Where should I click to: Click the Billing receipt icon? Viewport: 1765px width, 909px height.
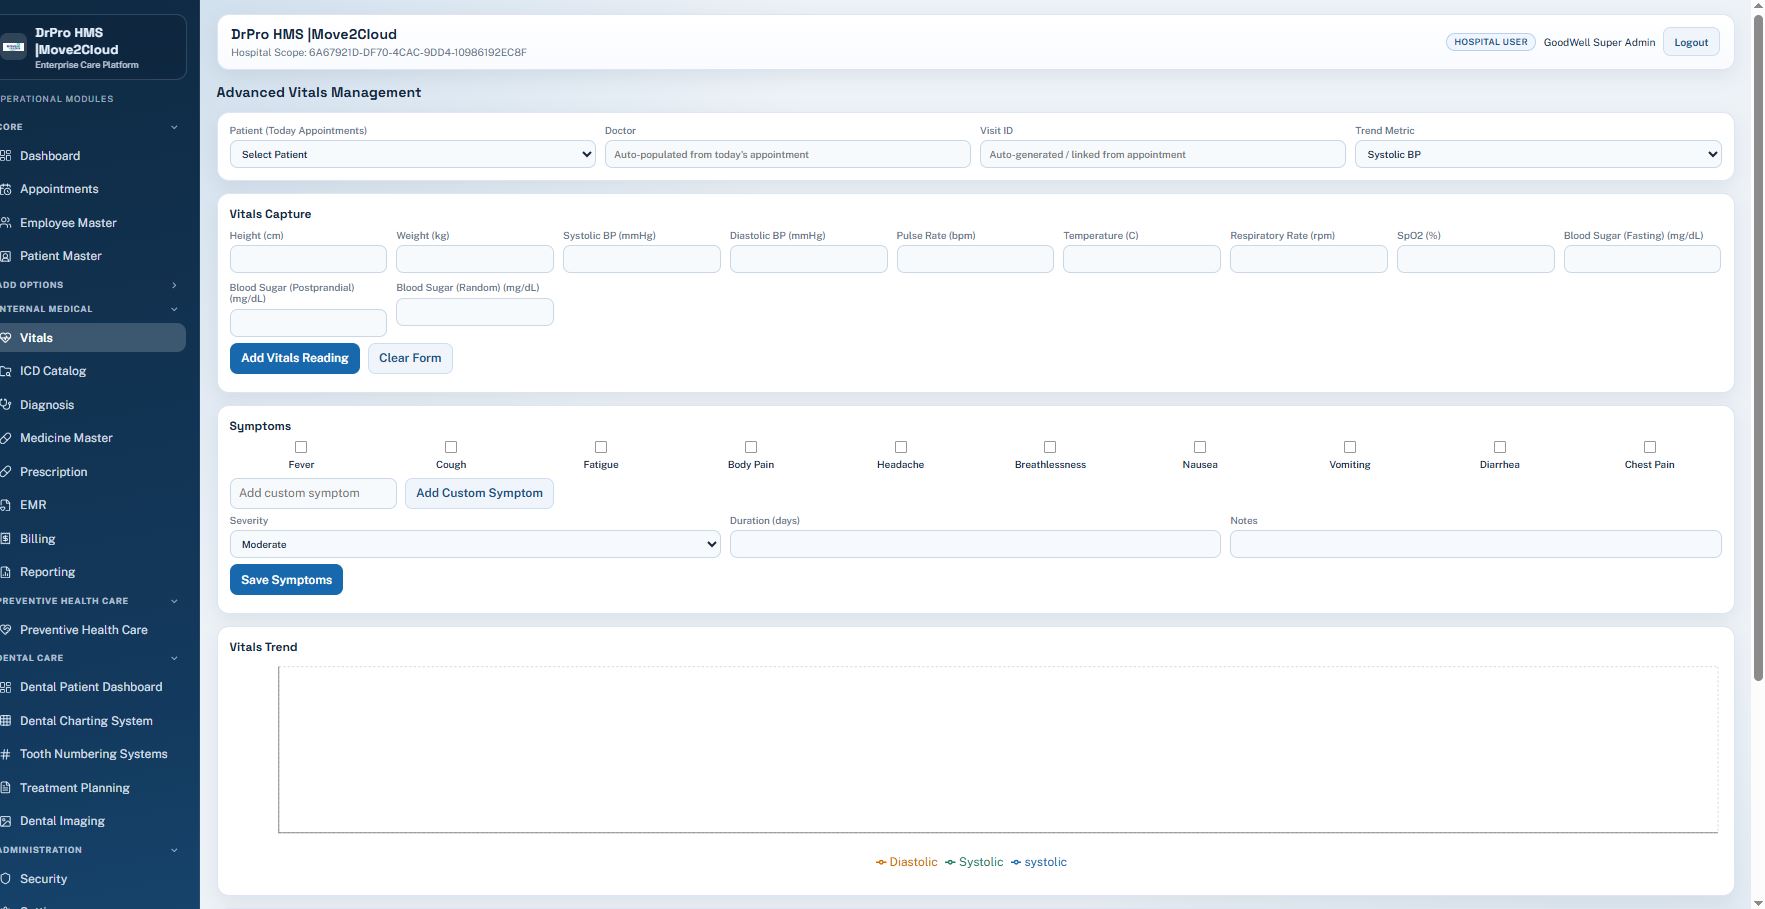coord(5,539)
